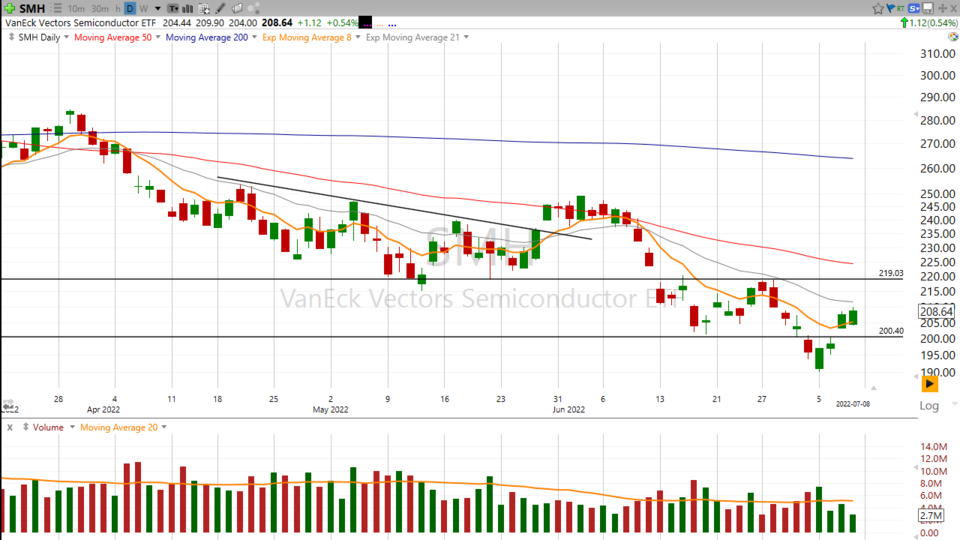Viewport: 960px width, 540px height.
Task: Open the Moving Average 200 menu
Action: (x=211, y=37)
